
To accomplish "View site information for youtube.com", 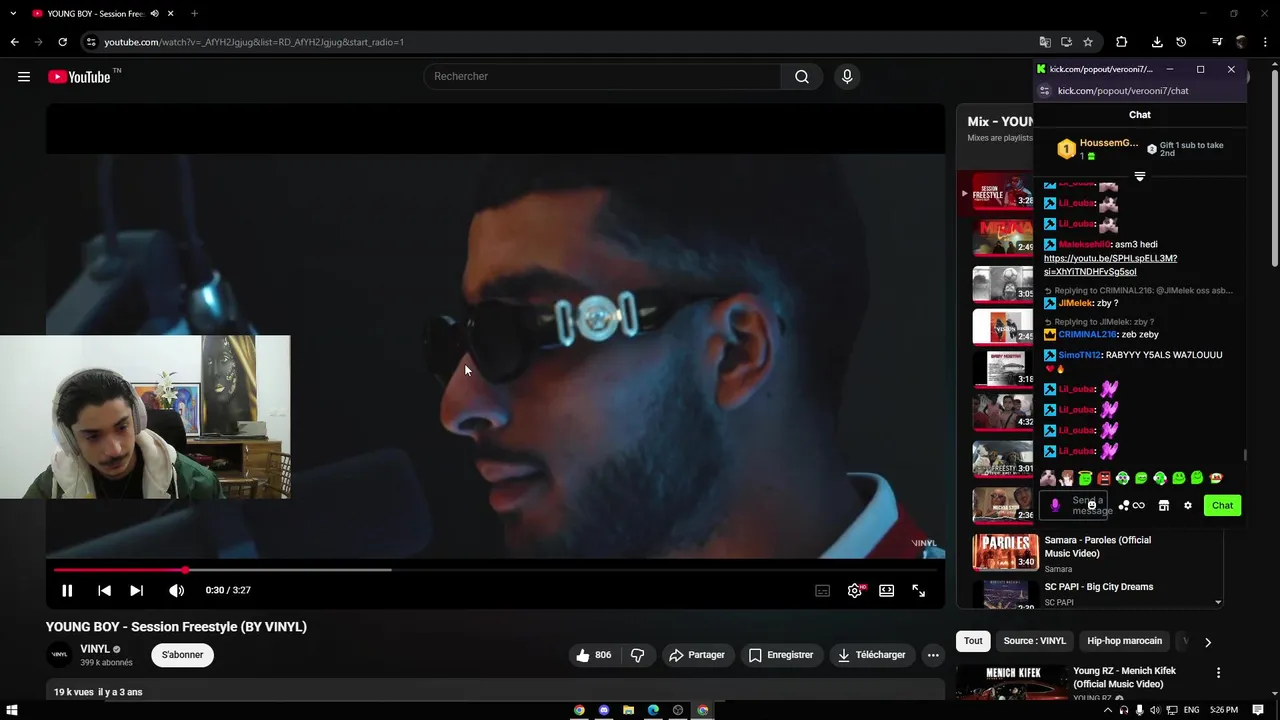I will (x=91, y=42).
